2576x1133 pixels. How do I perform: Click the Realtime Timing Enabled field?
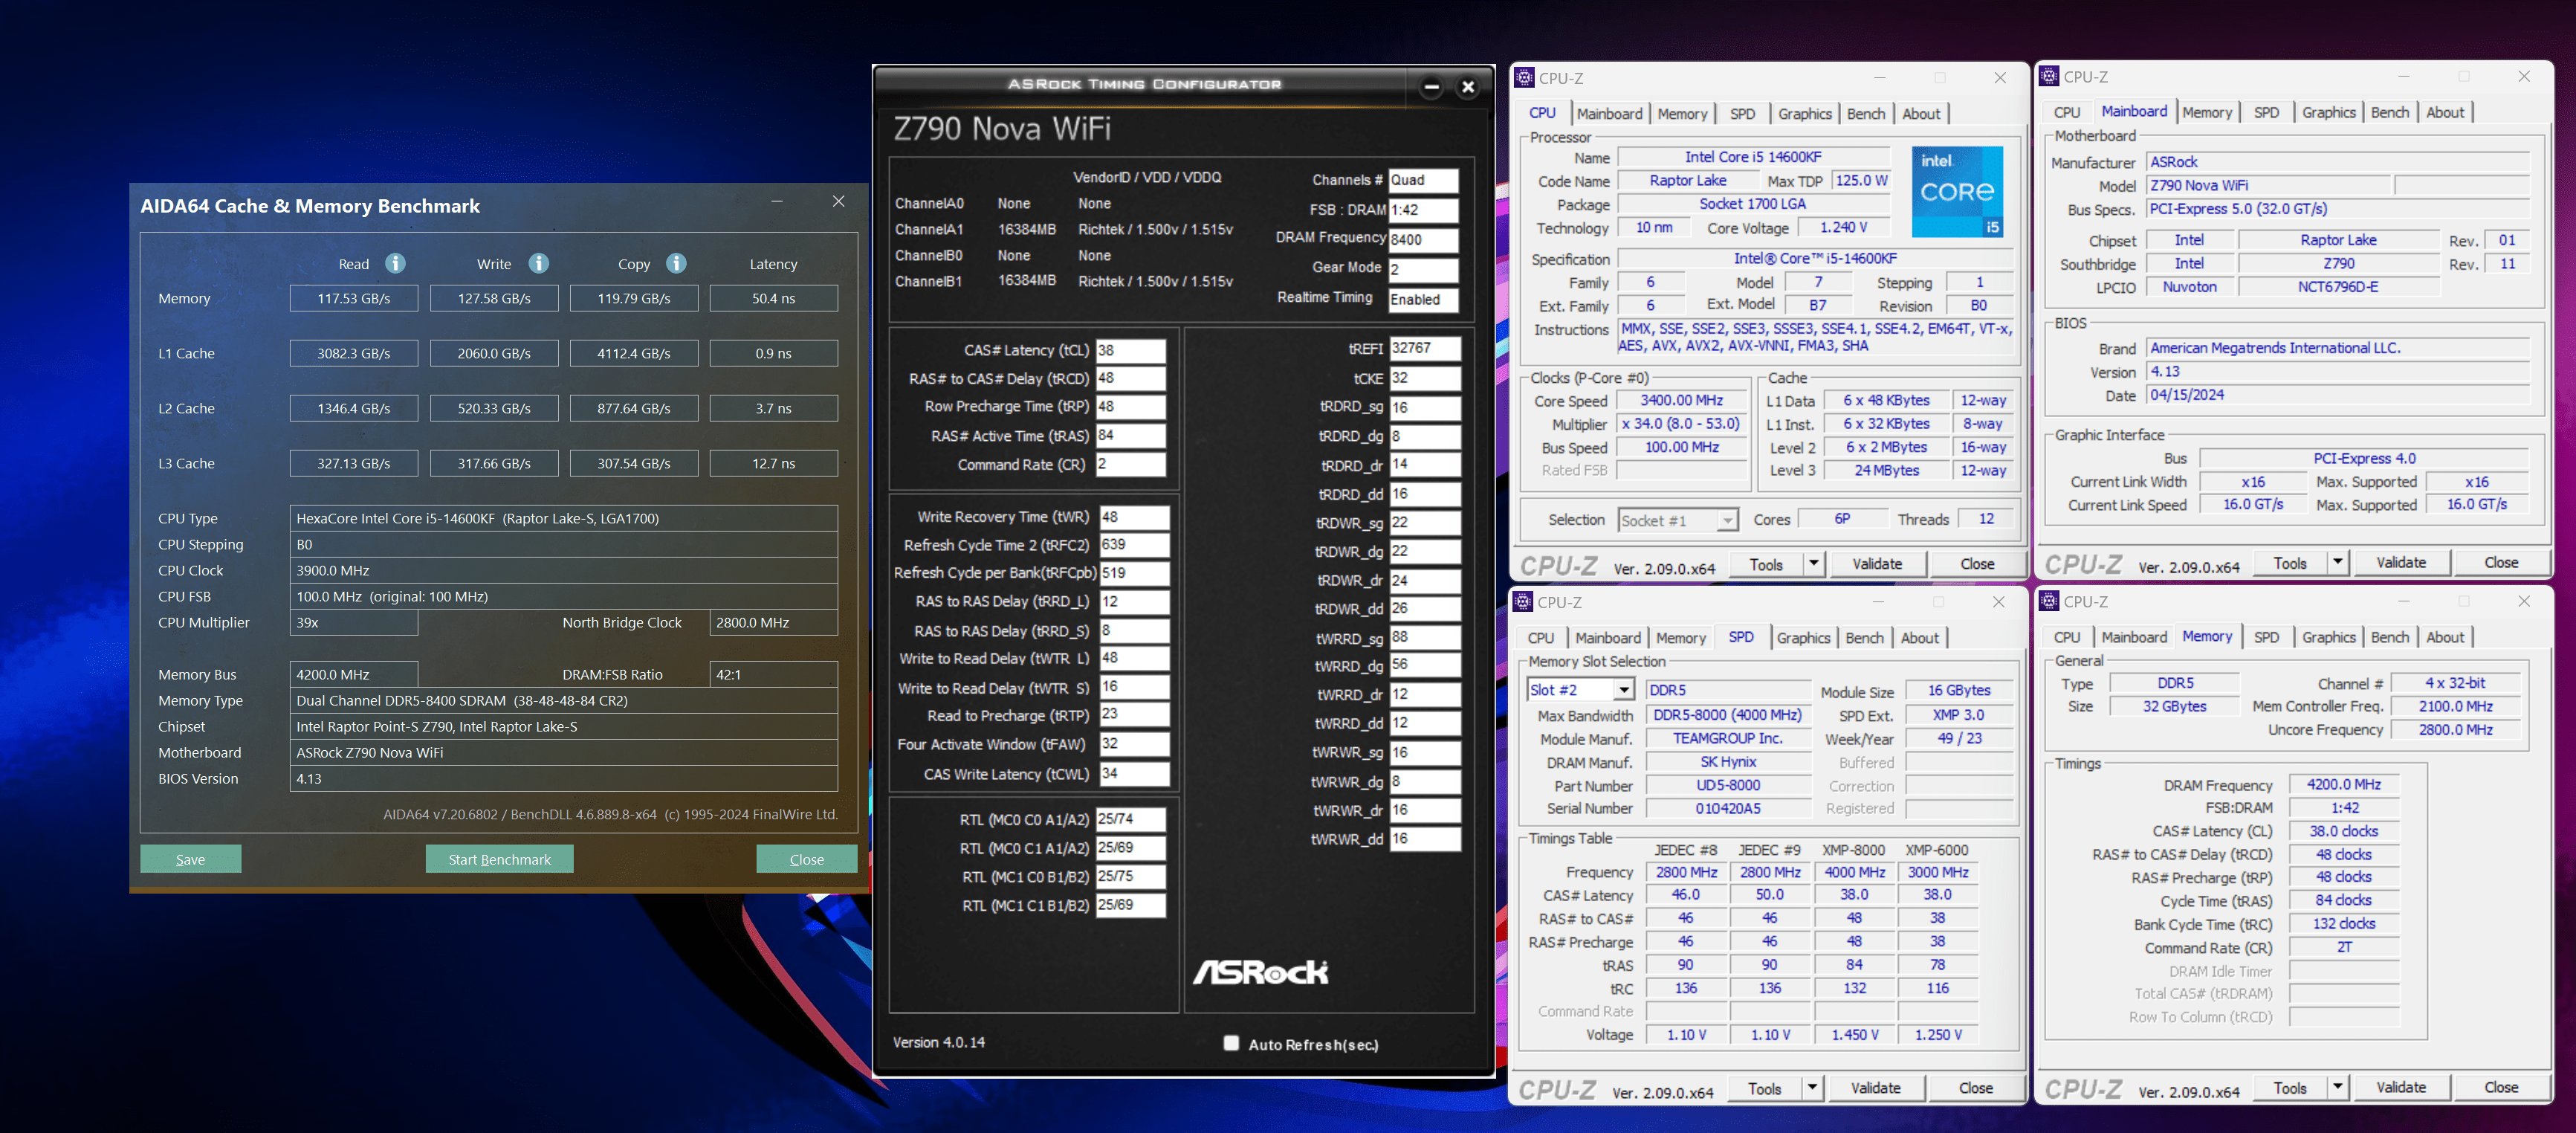point(1423,299)
